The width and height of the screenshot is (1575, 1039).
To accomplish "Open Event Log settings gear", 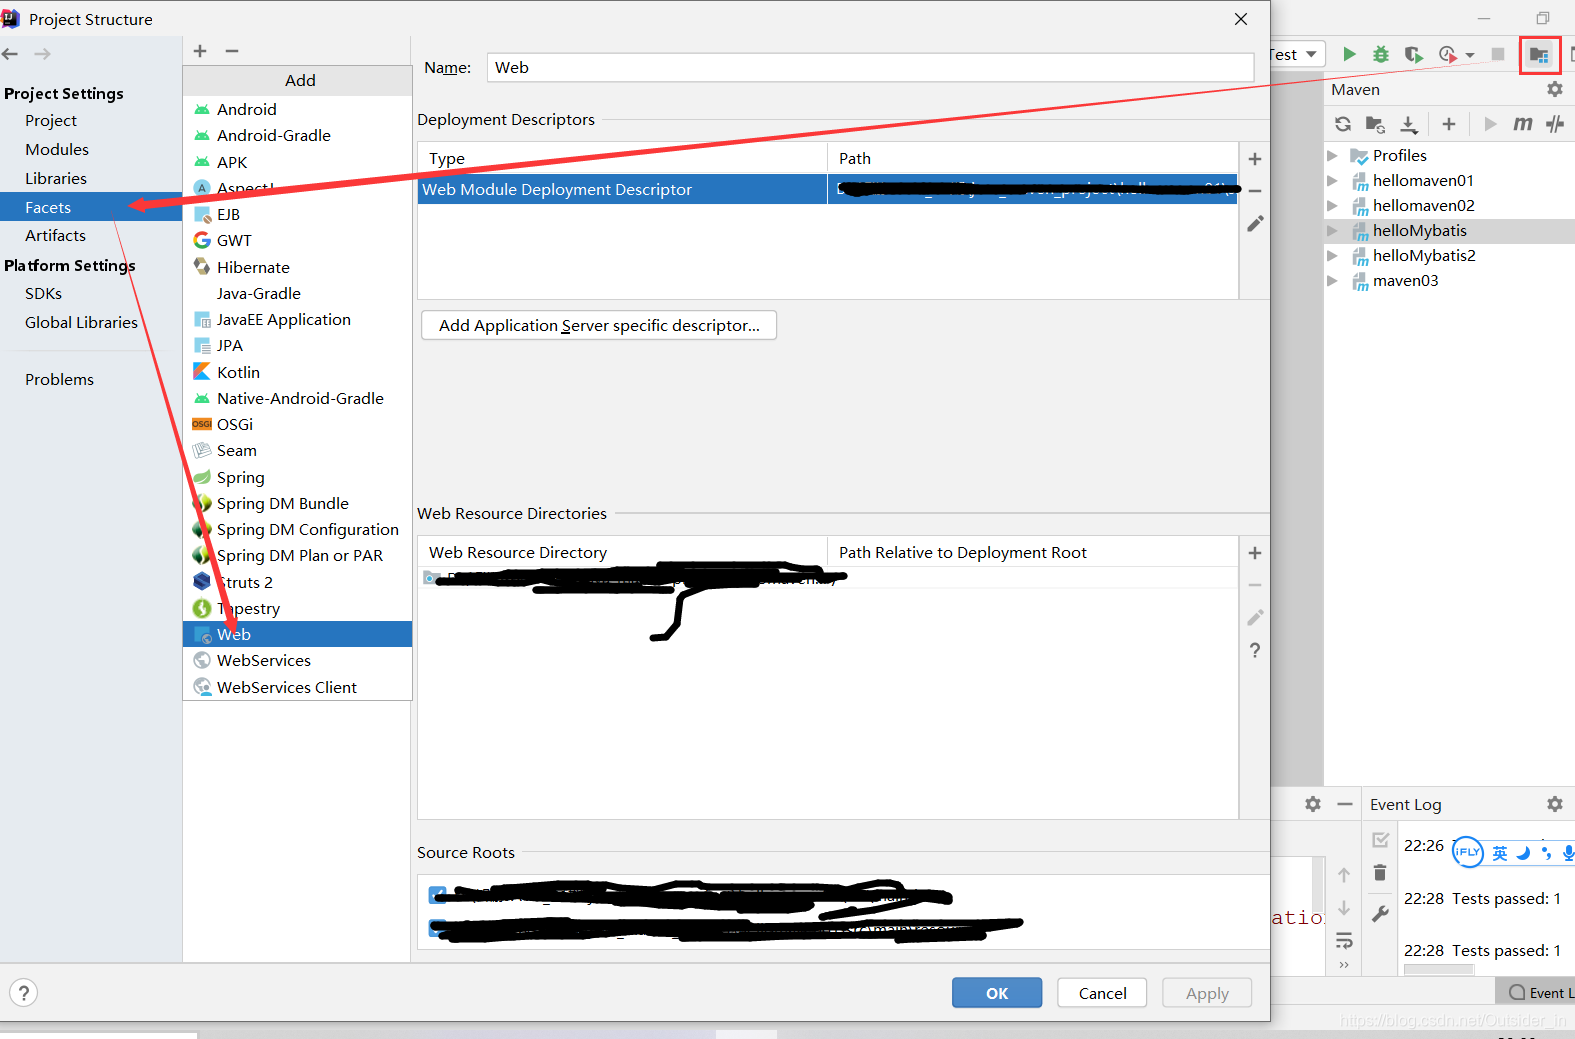I will (1554, 804).
